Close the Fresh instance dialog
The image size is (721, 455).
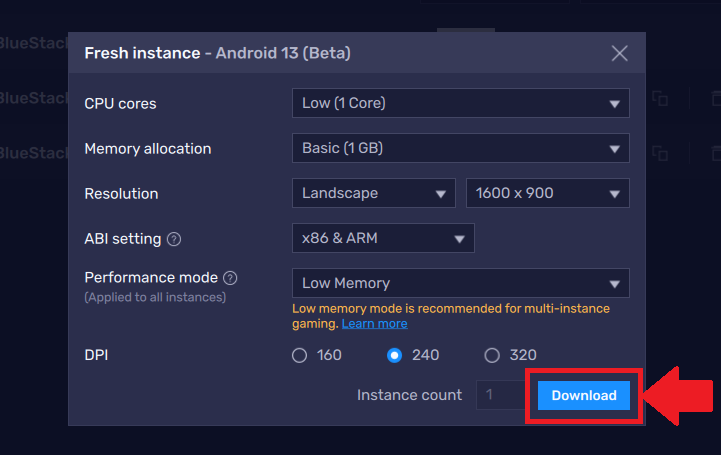click(619, 53)
